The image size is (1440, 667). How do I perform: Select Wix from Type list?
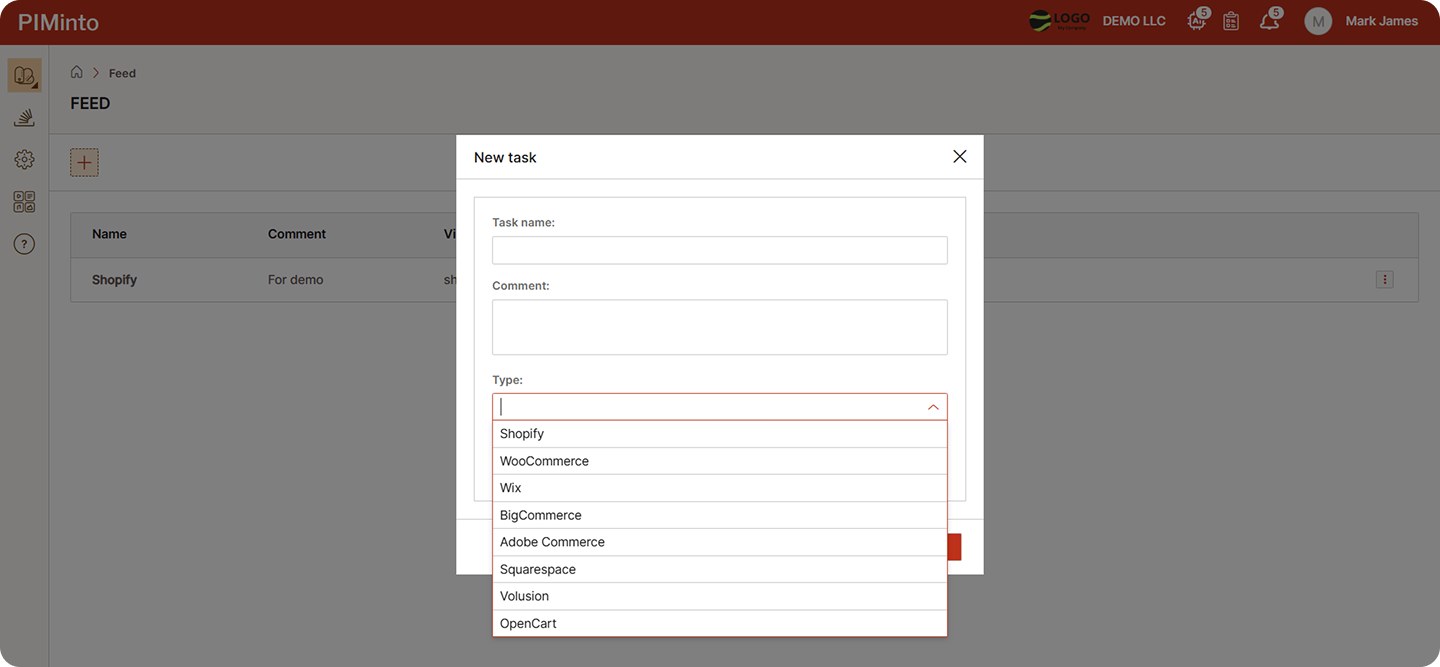click(x=719, y=488)
